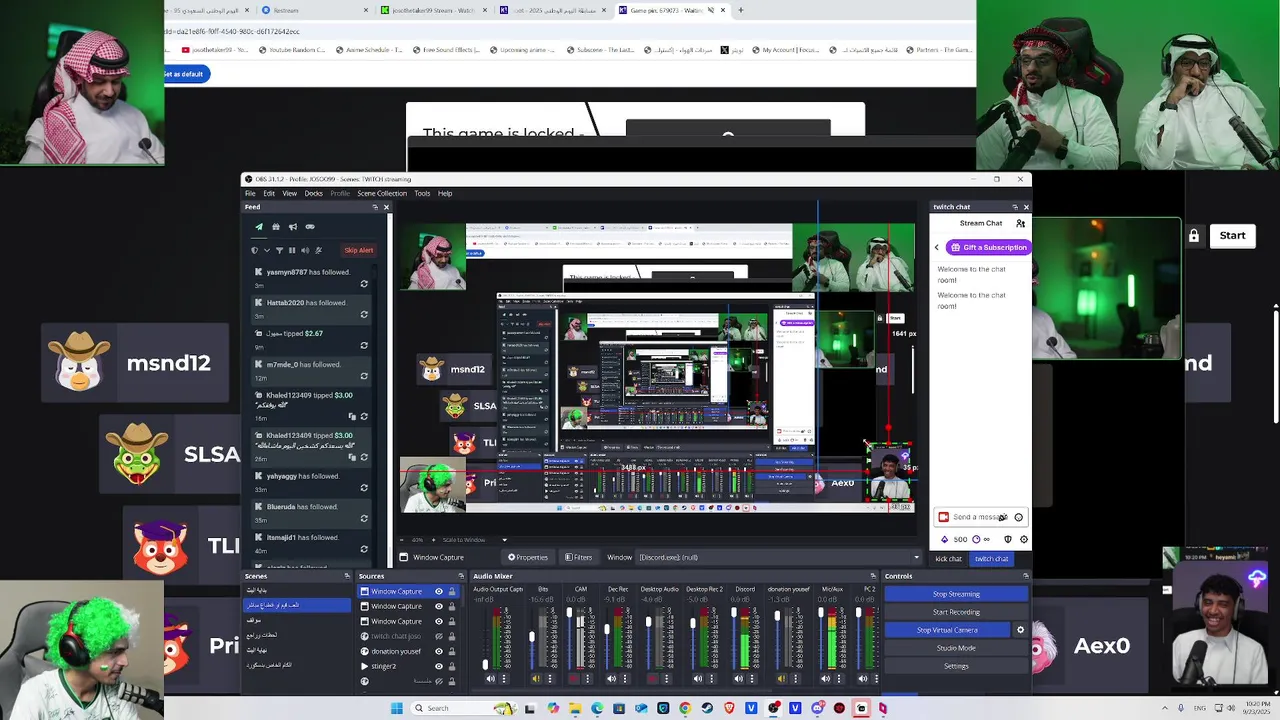Toggle visibility of stinger2 source
The image size is (1280, 720).
(x=438, y=666)
